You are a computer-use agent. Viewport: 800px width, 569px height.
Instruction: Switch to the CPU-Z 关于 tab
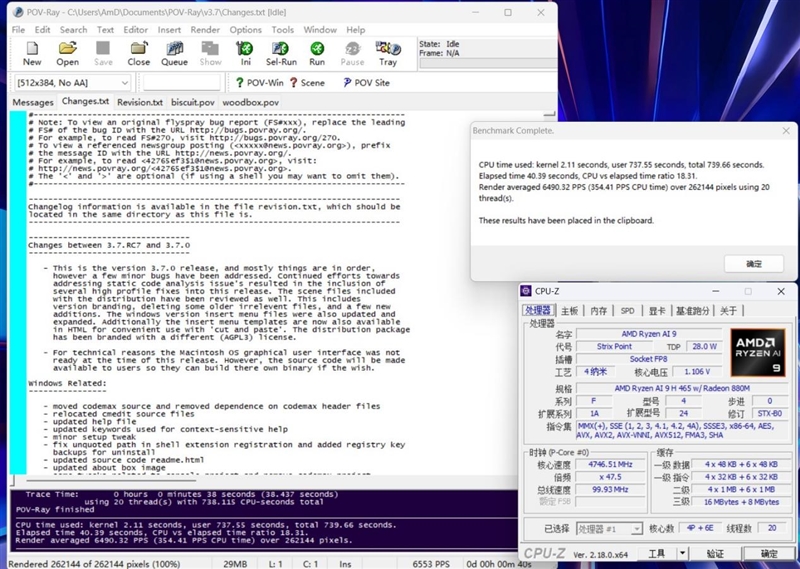pyautogui.click(x=728, y=310)
